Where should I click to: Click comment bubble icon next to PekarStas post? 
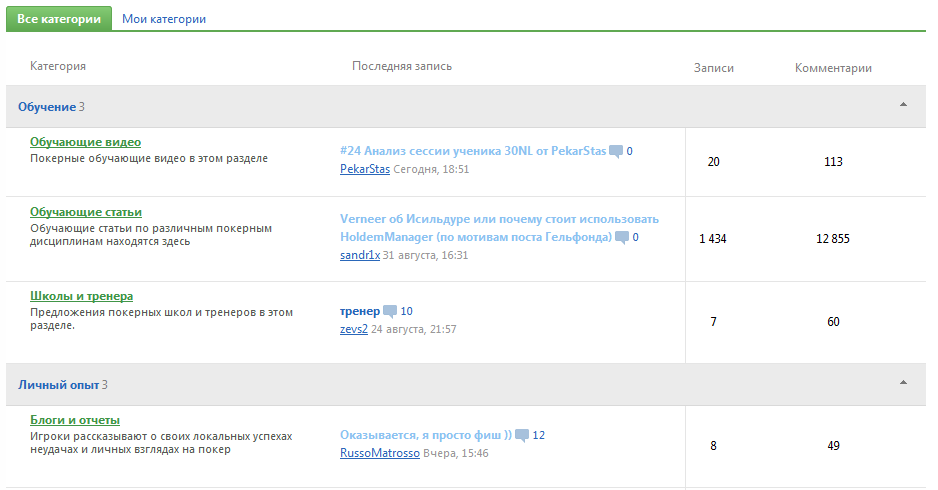point(616,152)
